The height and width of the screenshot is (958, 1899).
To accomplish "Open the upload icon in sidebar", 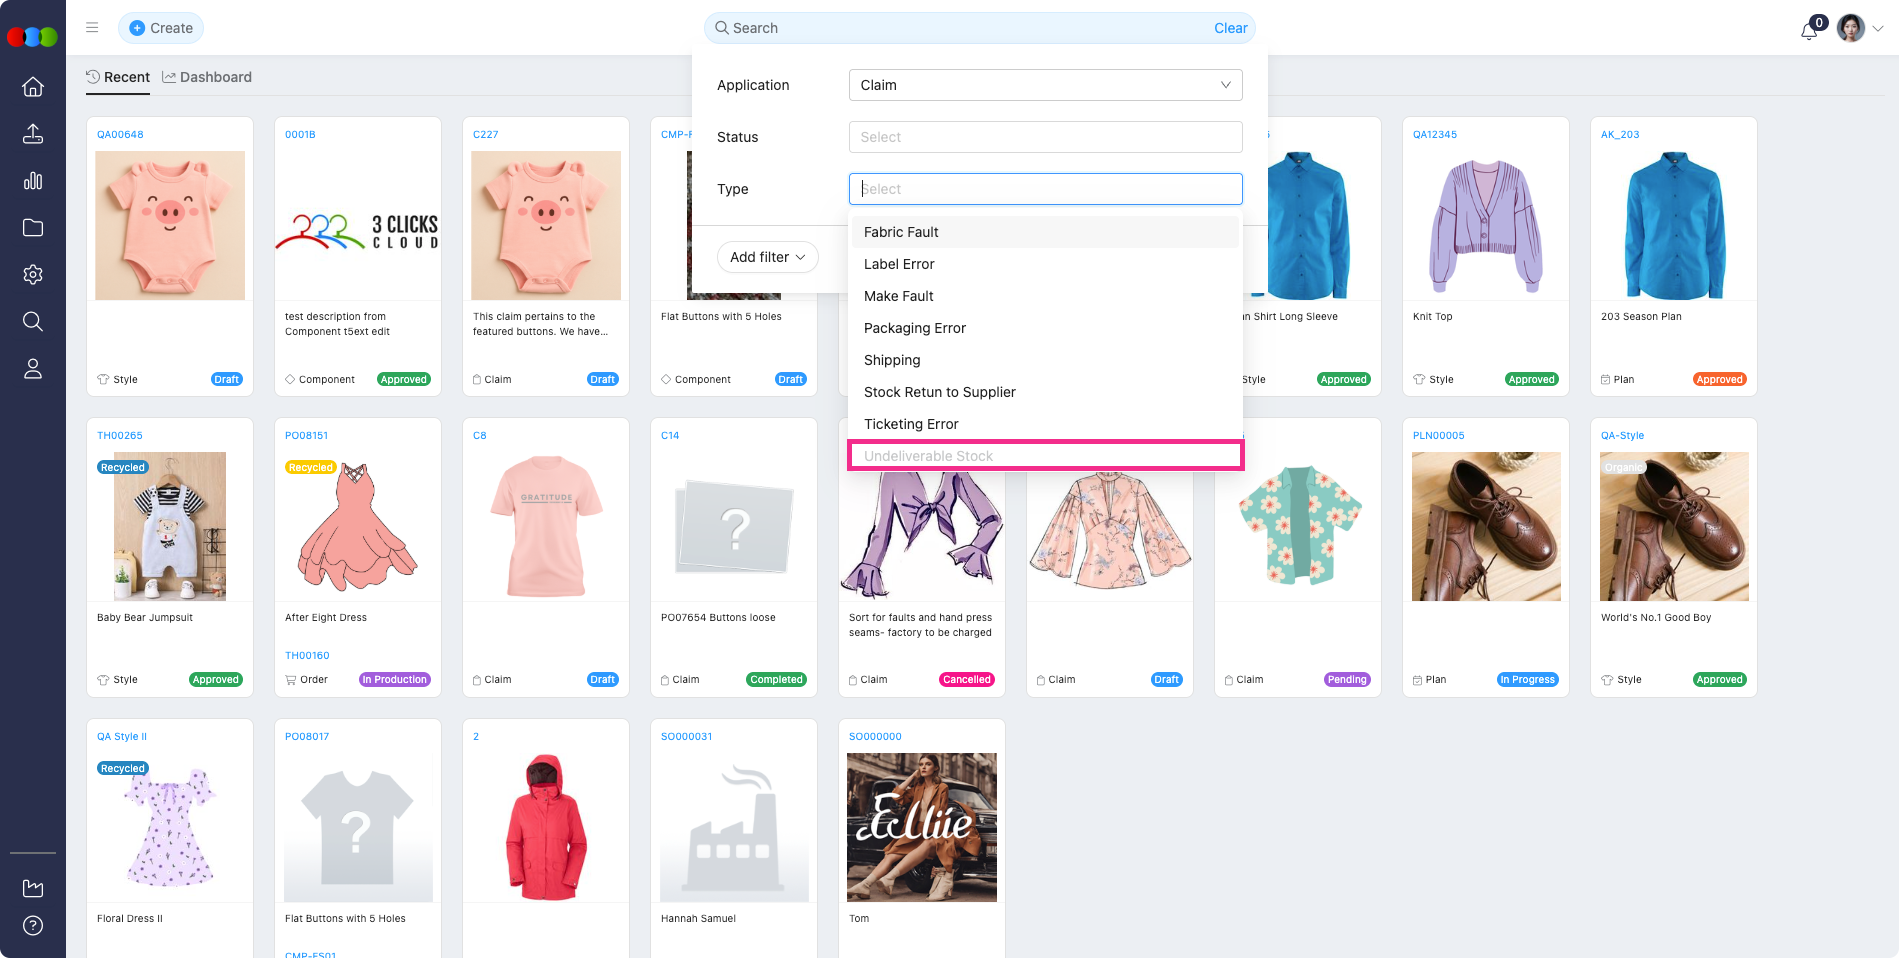I will (33, 134).
